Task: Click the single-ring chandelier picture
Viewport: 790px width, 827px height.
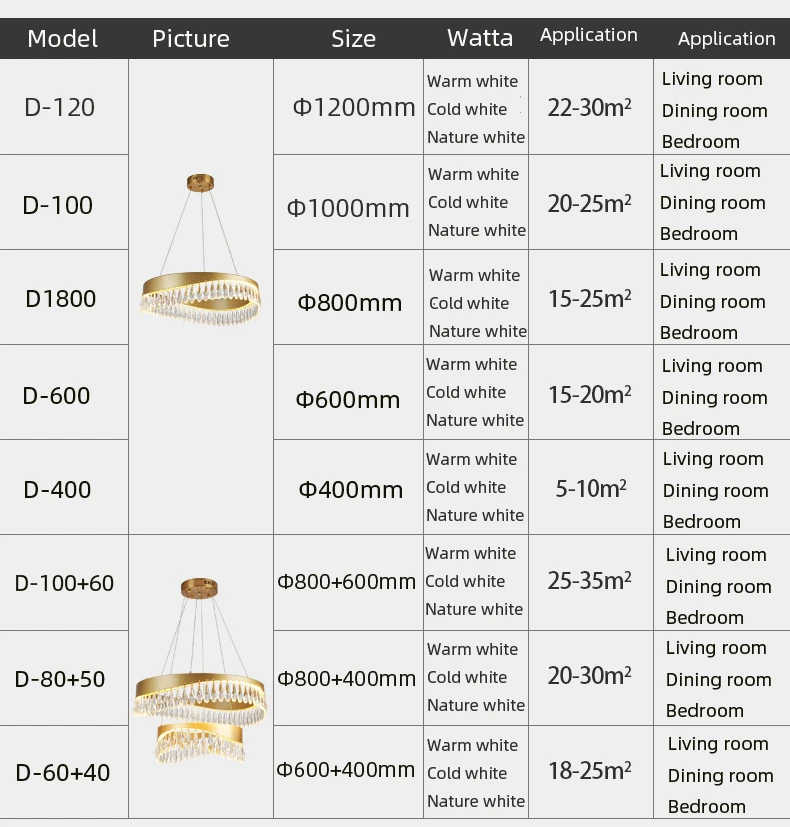Action: [200, 249]
